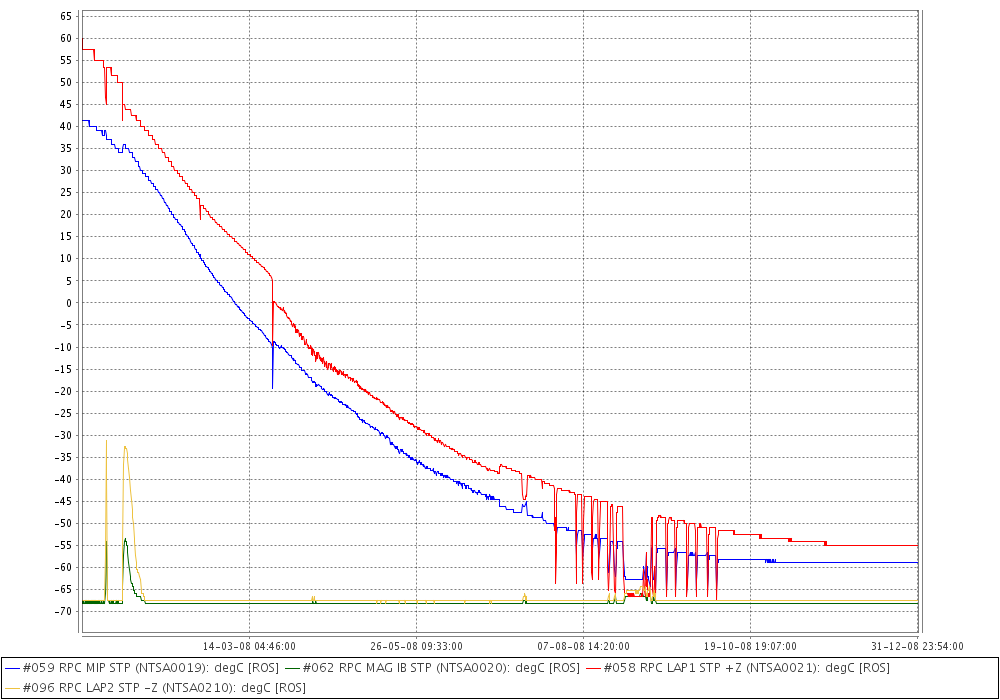The image size is (1000, 700).
Task: Click x-axis label 14-03-08 04:46:00
Action: coord(249,646)
